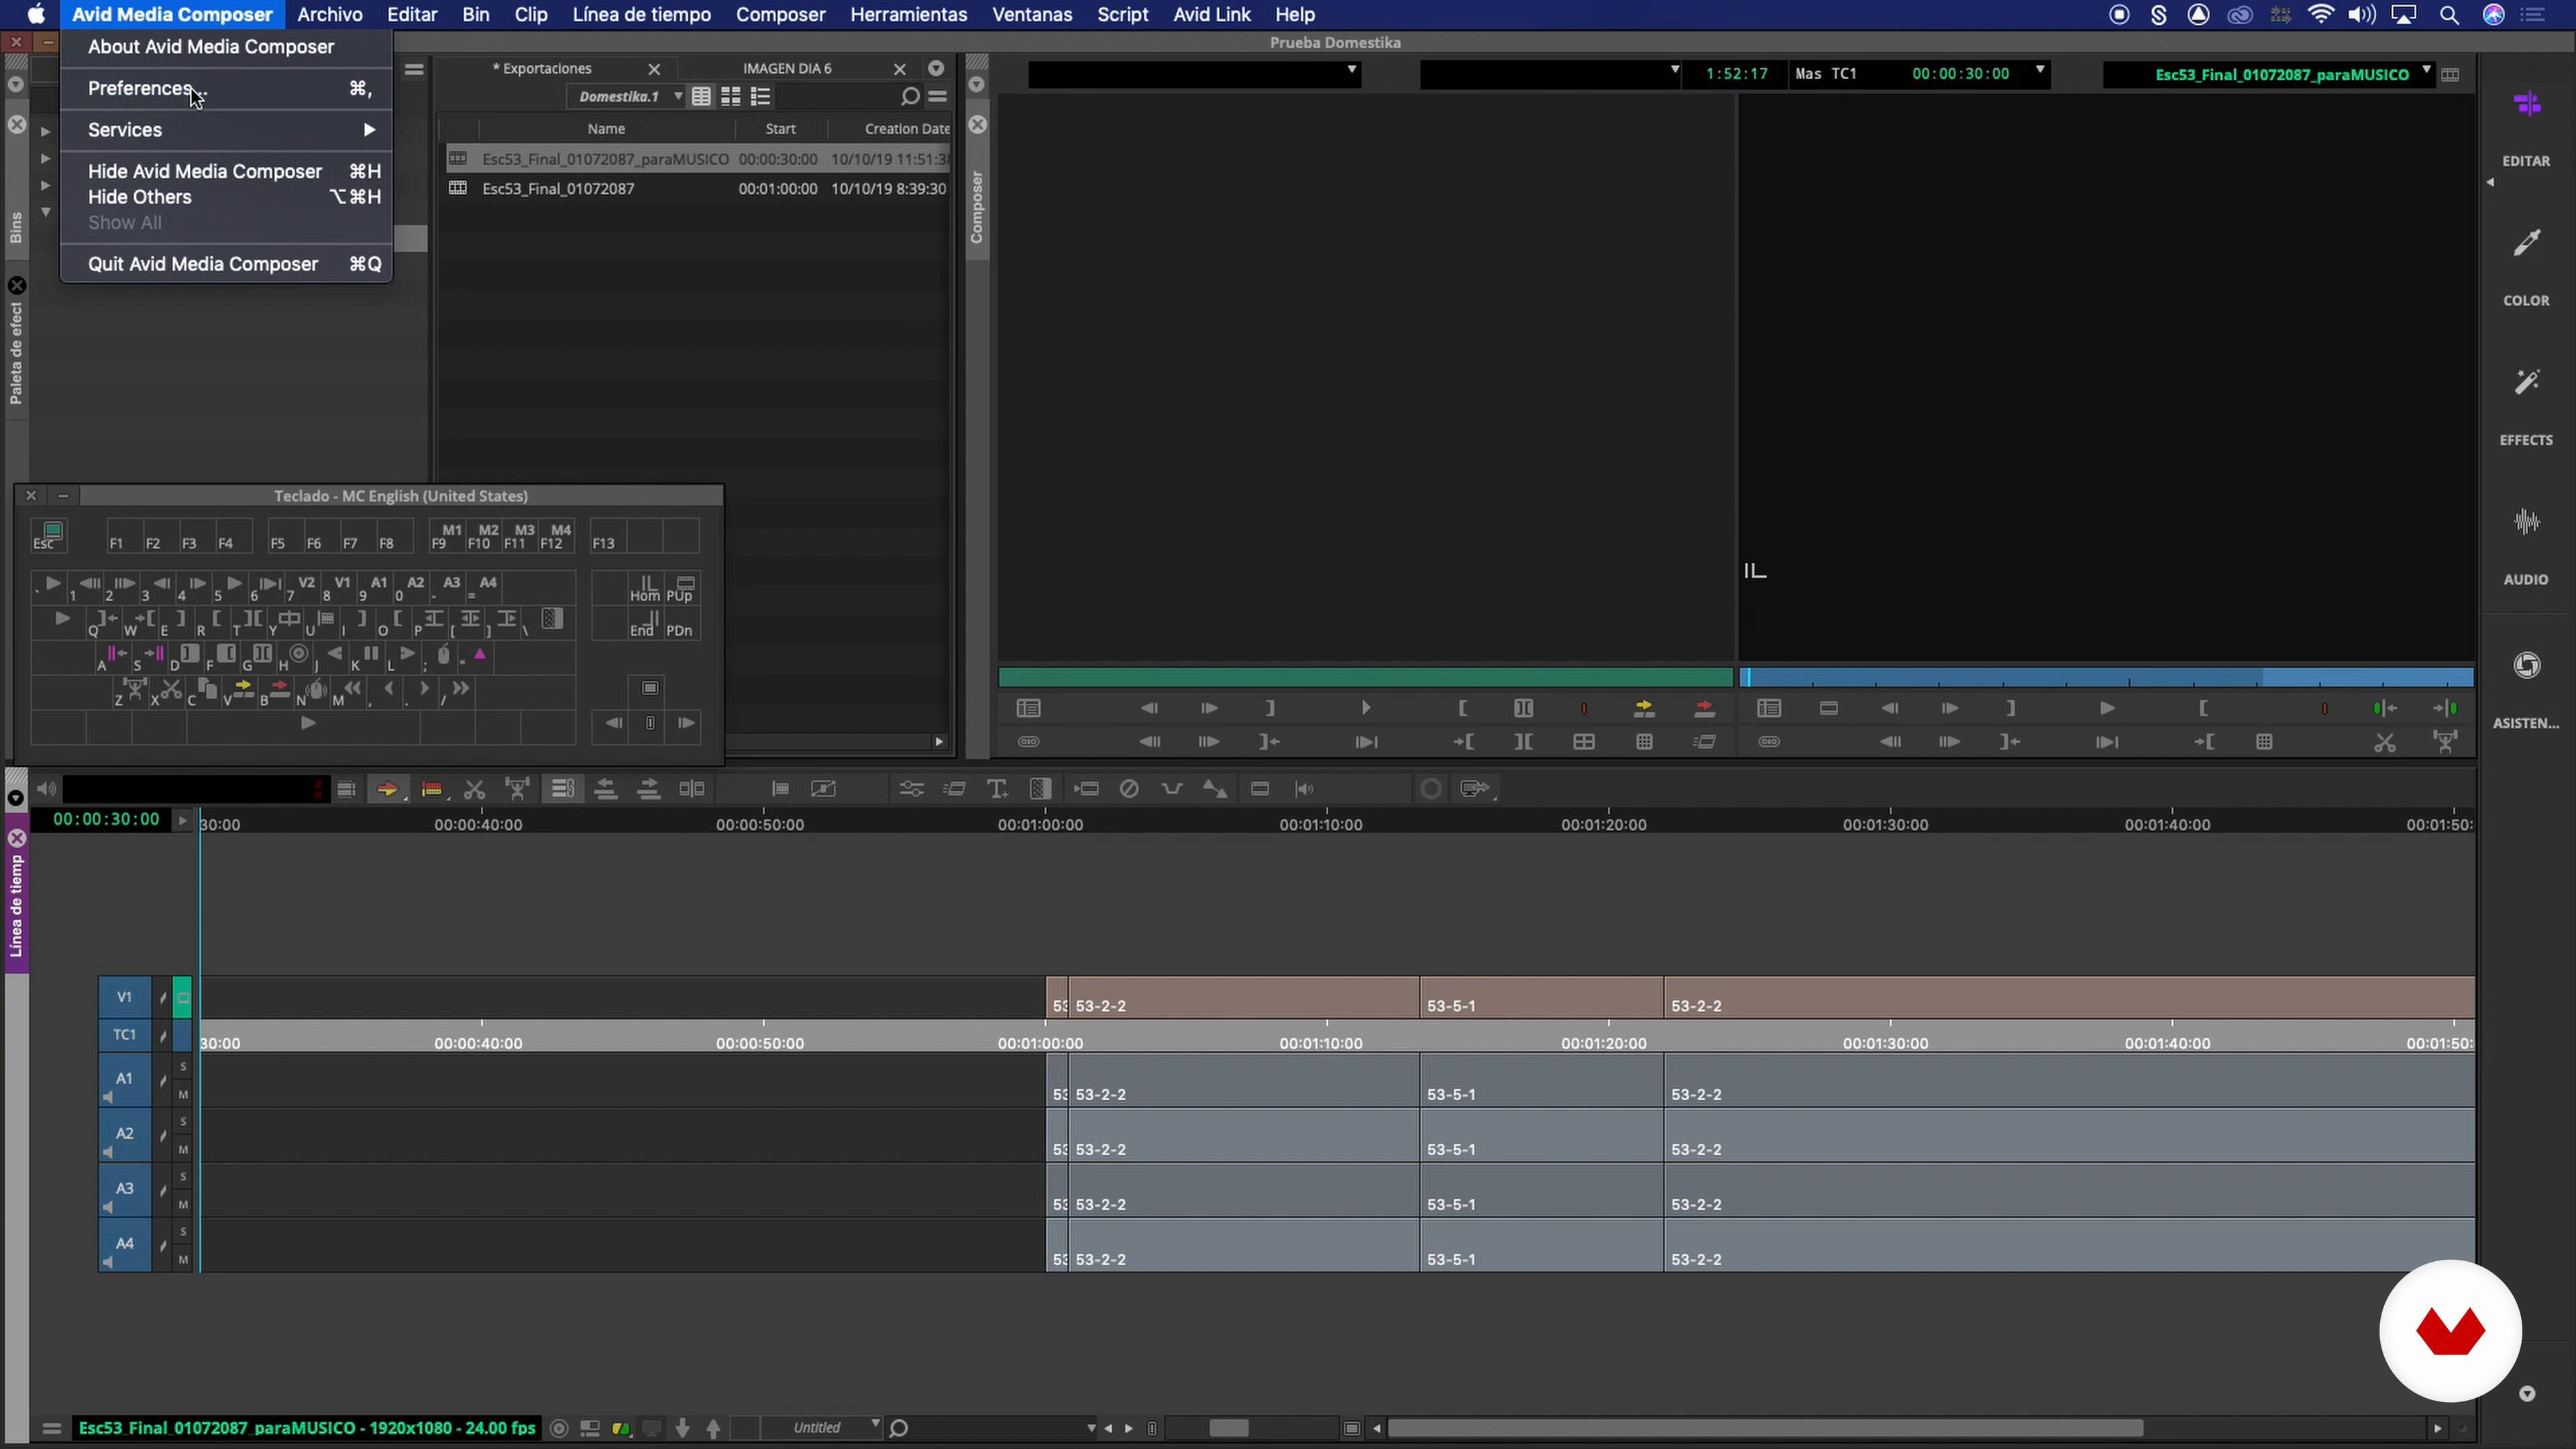
Task: Open the EDITAR workspace
Action: (2526, 125)
